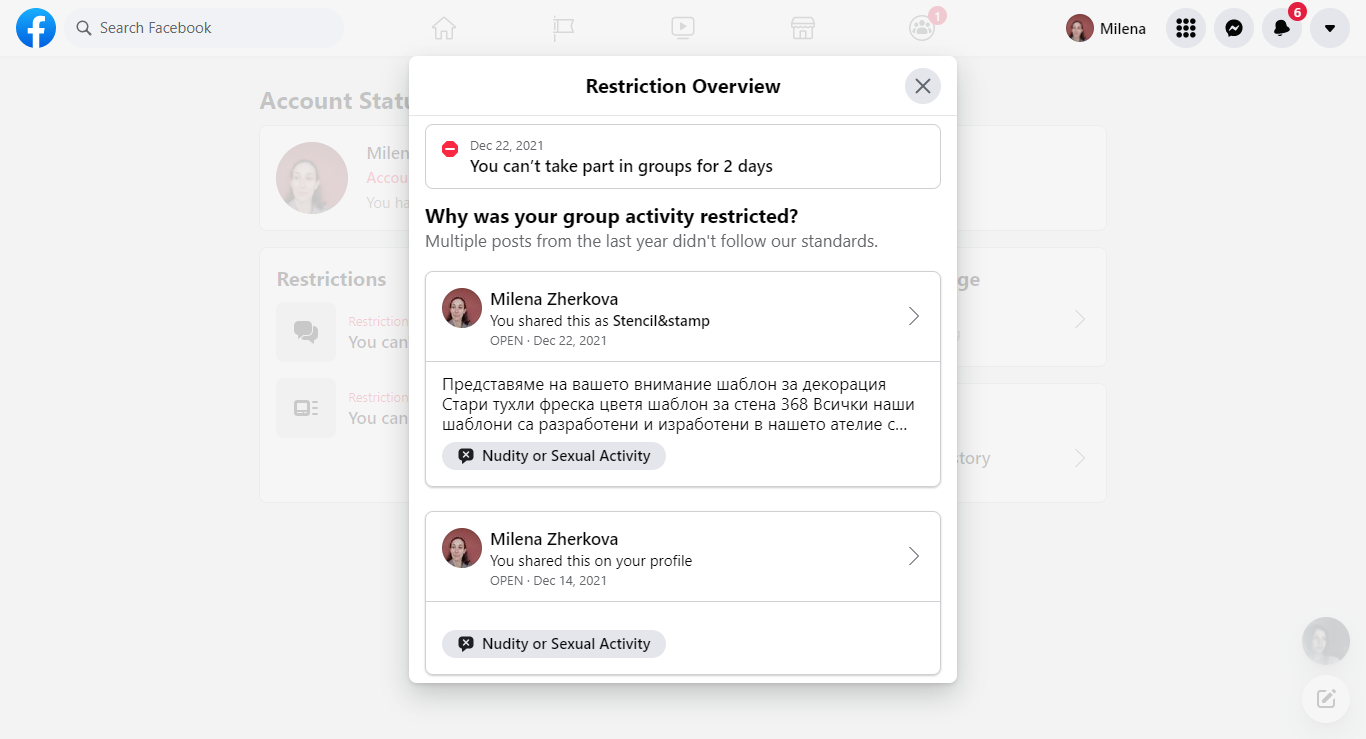This screenshot has width=1366, height=739.
Task: Close the Restriction Overview dialog
Action: point(923,86)
